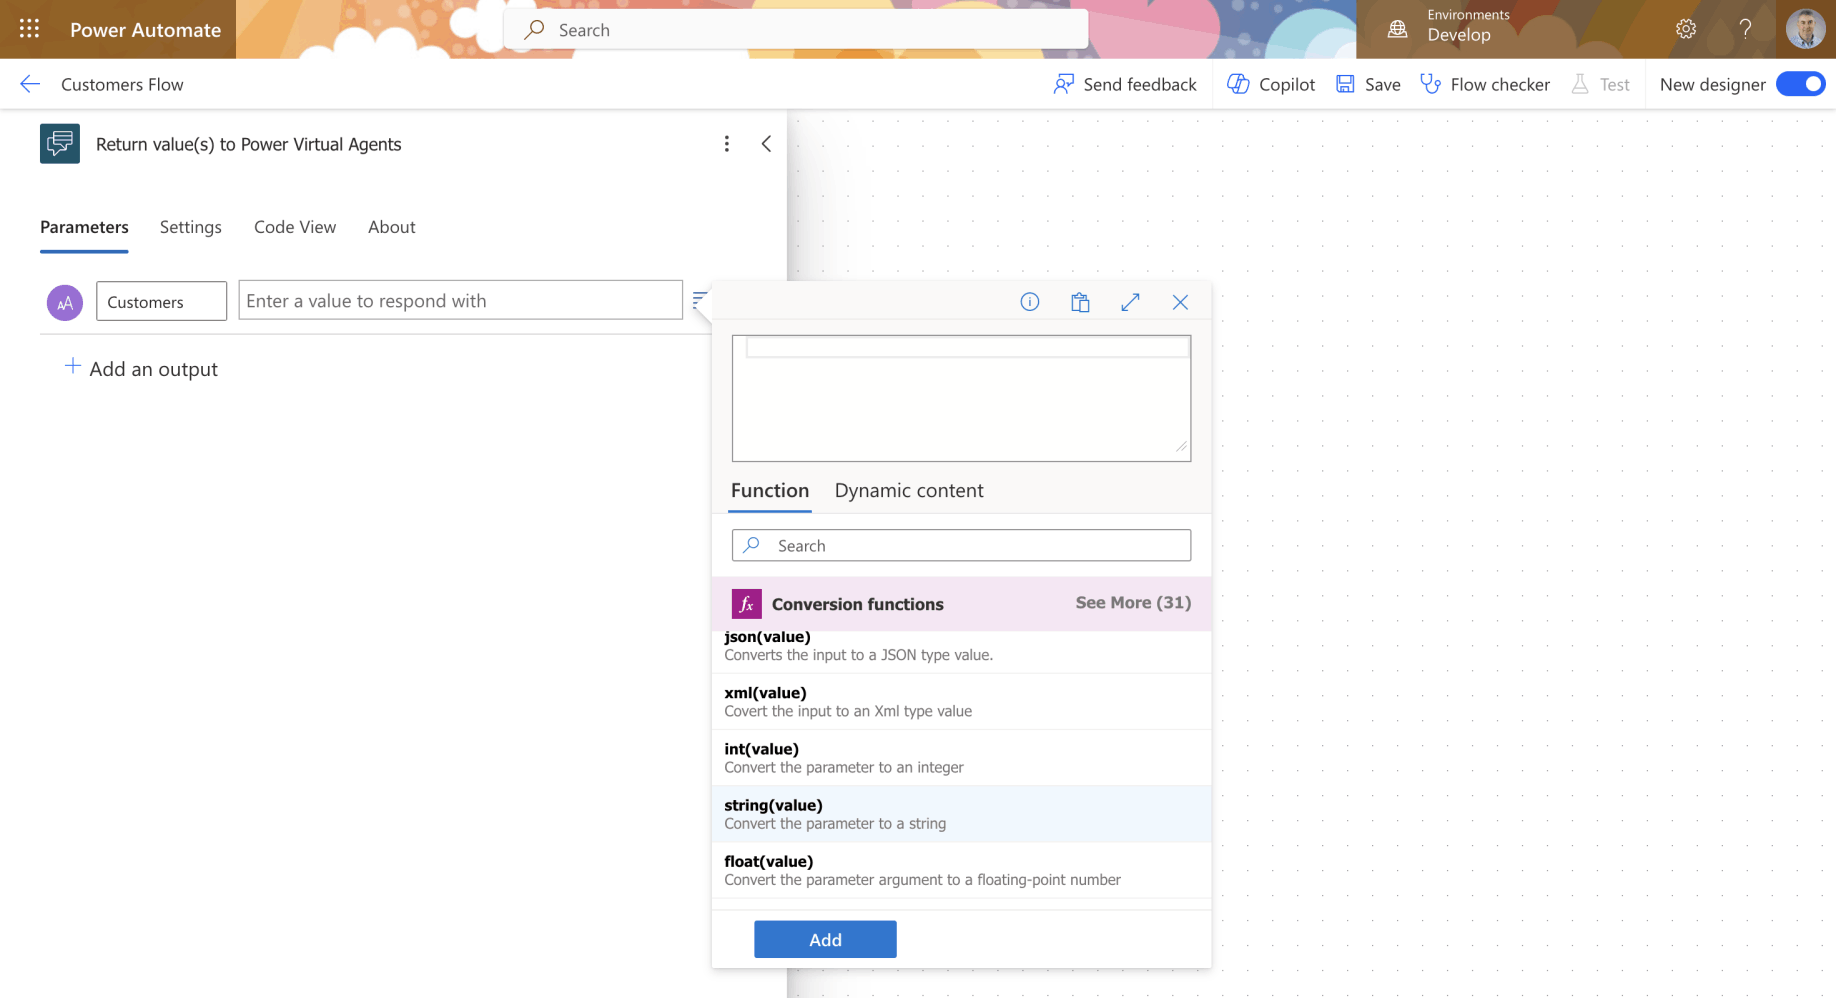Viewport: 1836px width, 998px height.
Task: Open the expression info icon
Action: pos(1030,302)
